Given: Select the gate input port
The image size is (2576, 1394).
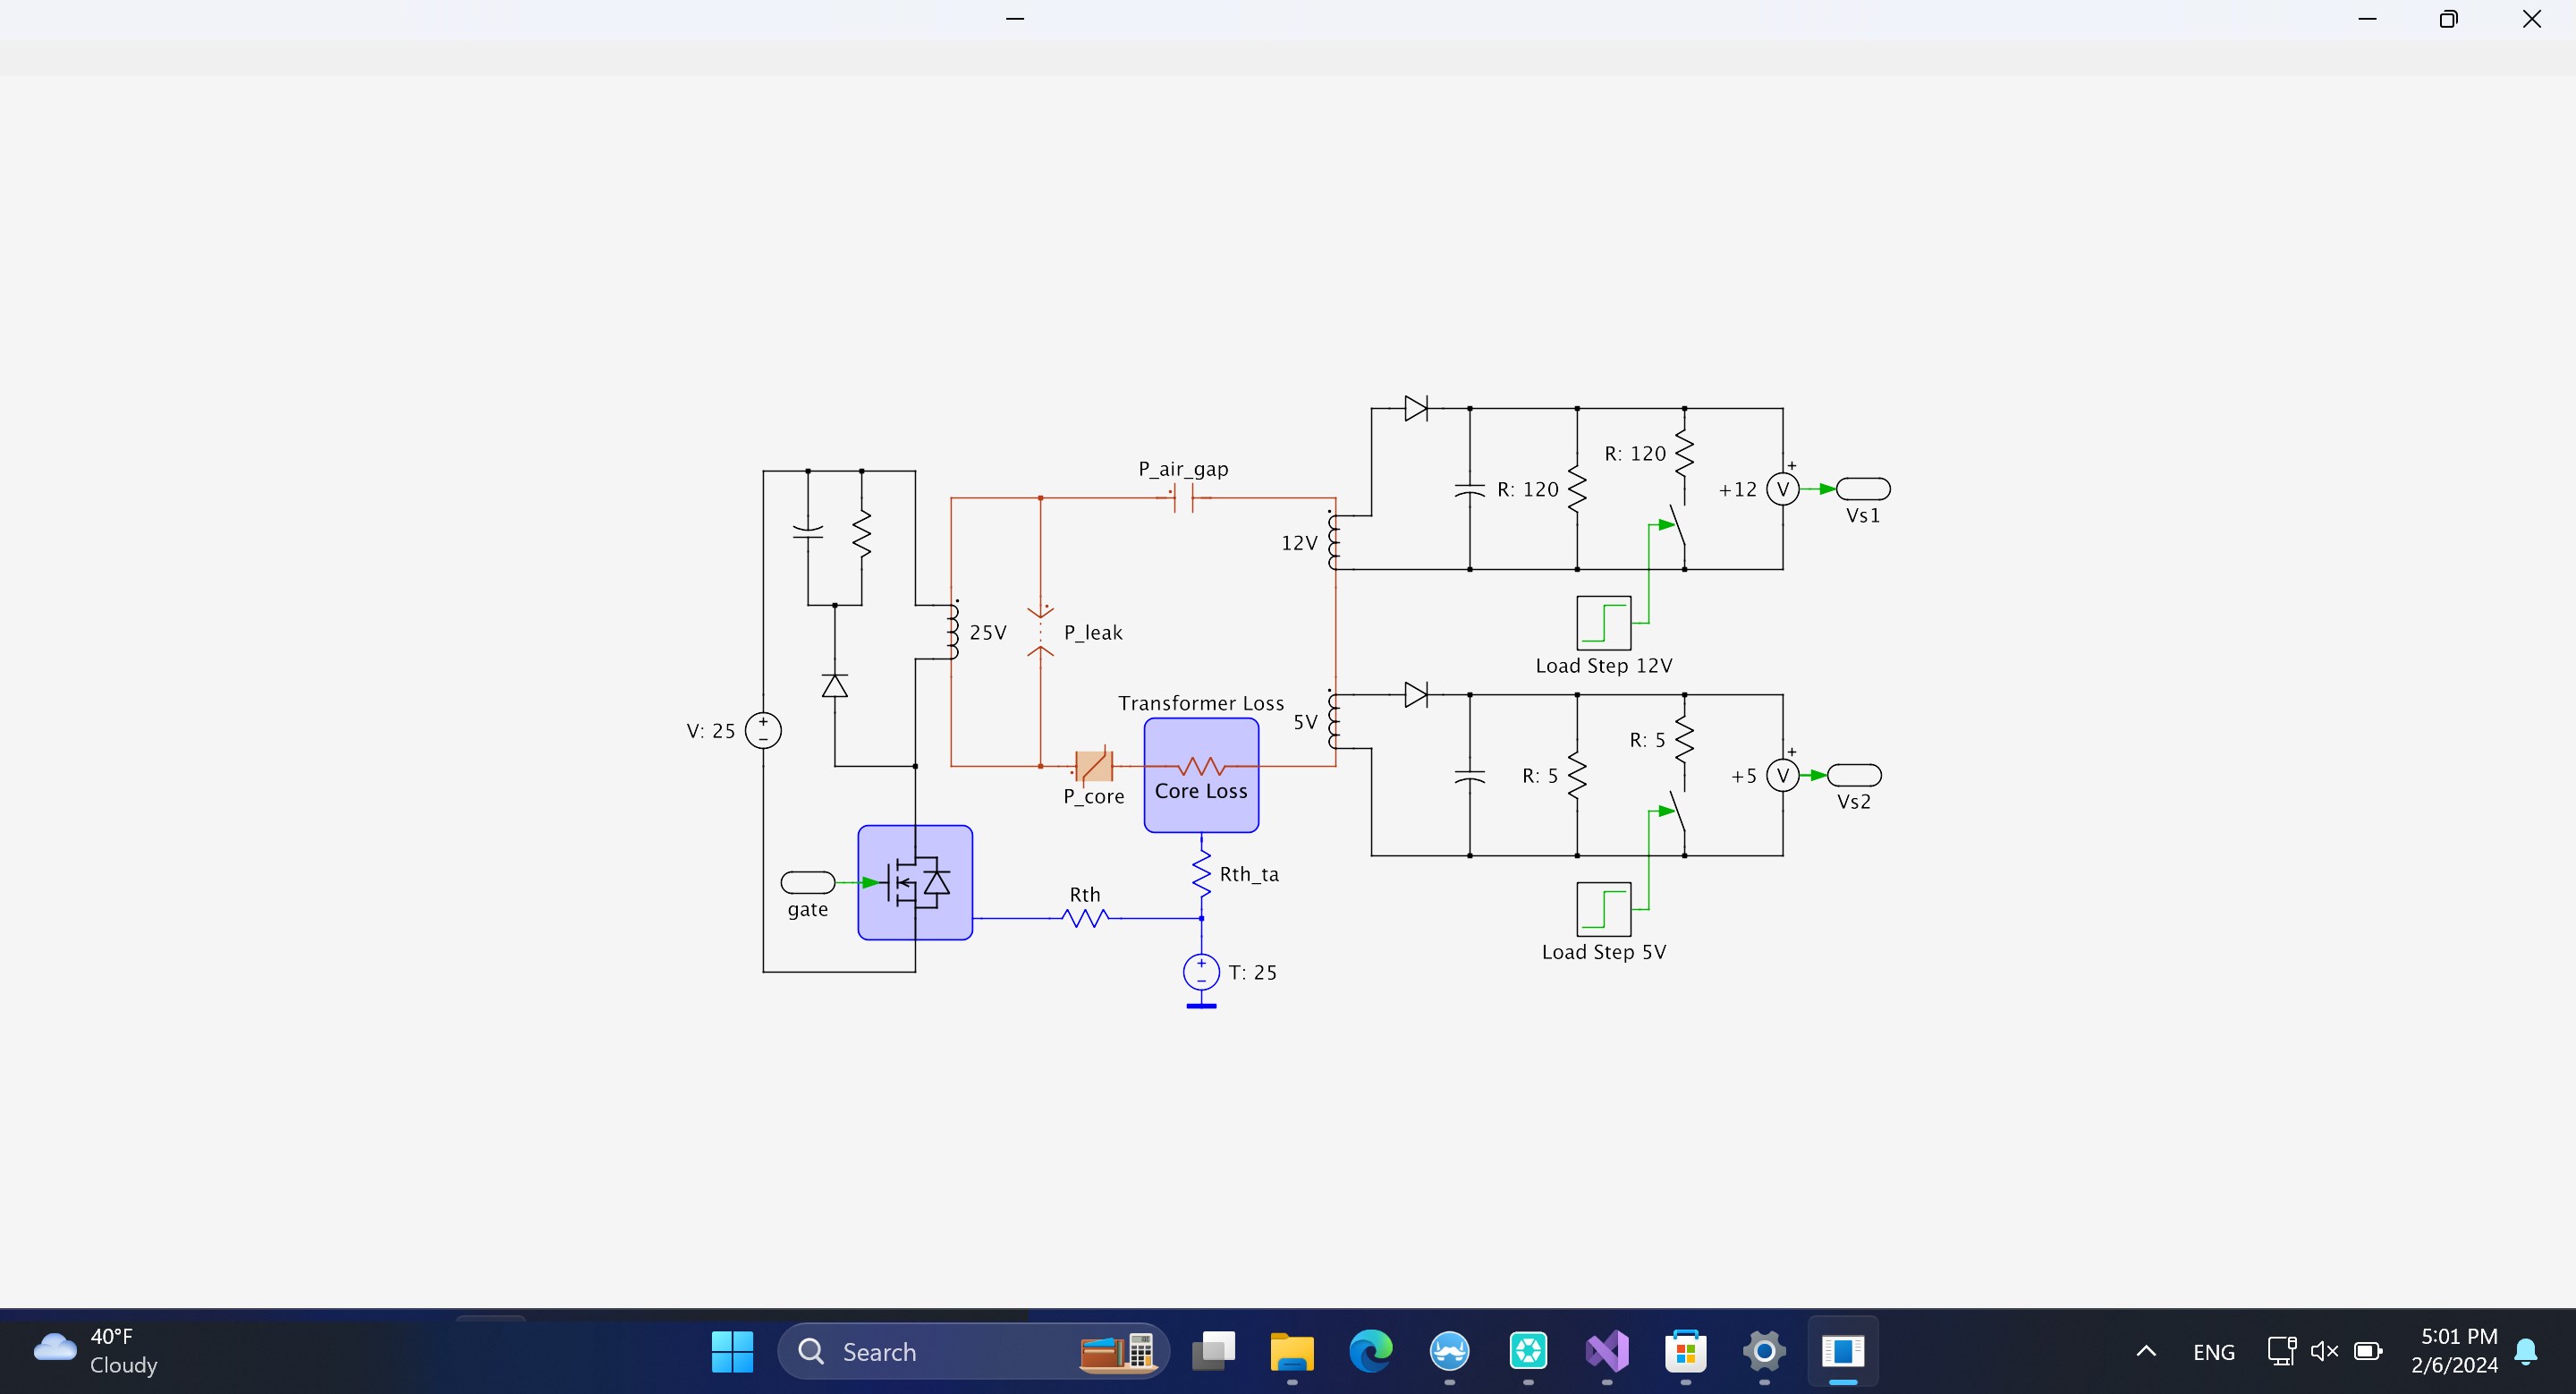Looking at the screenshot, I should click(807, 882).
